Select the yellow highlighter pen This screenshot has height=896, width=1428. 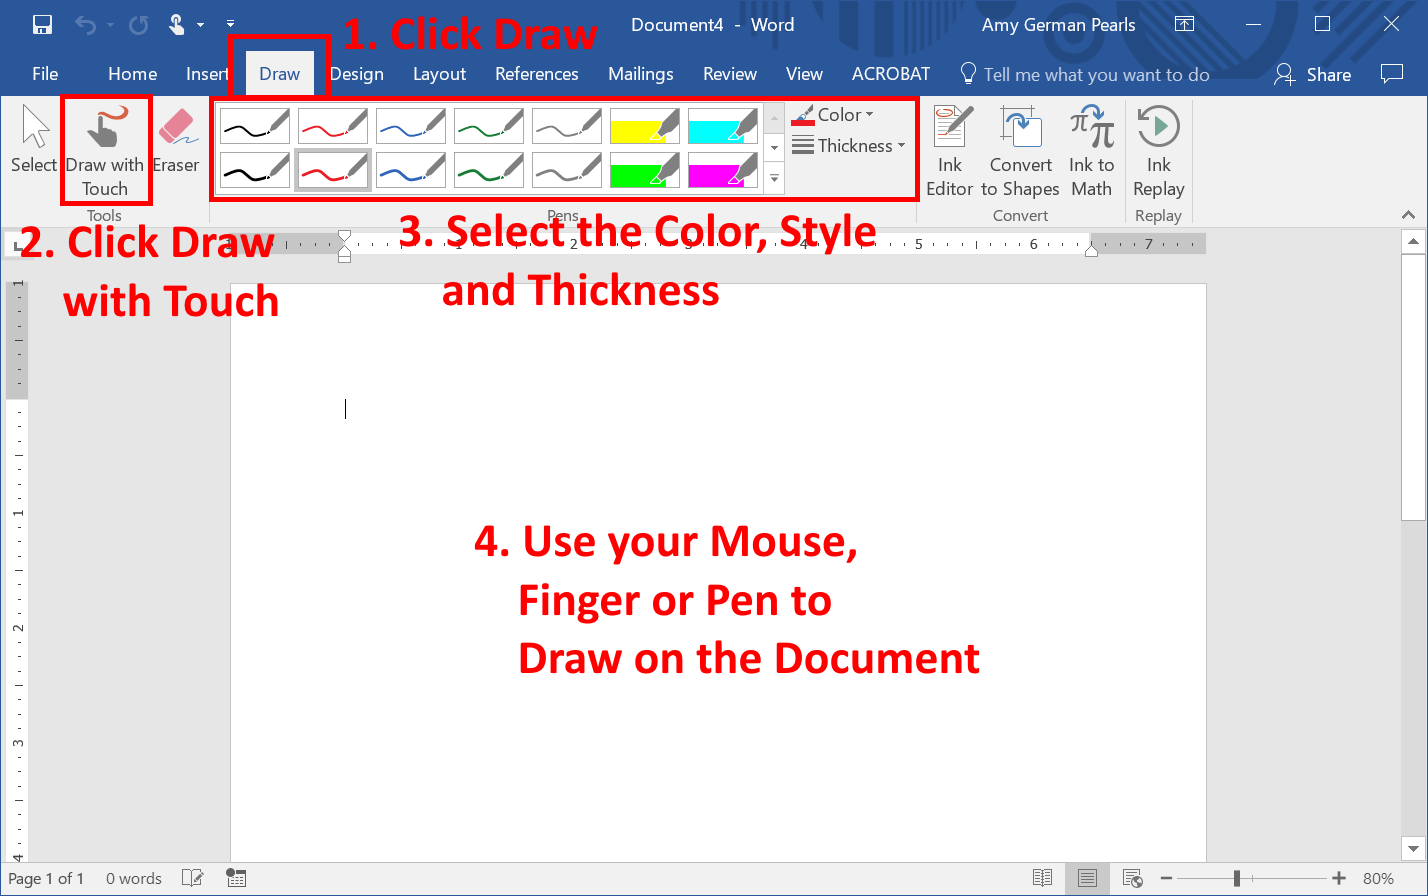(x=644, y=125)
